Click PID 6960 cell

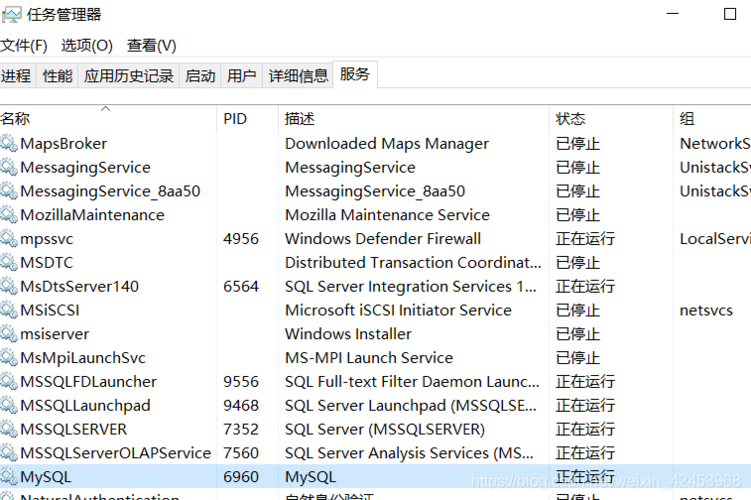(241, 477)
